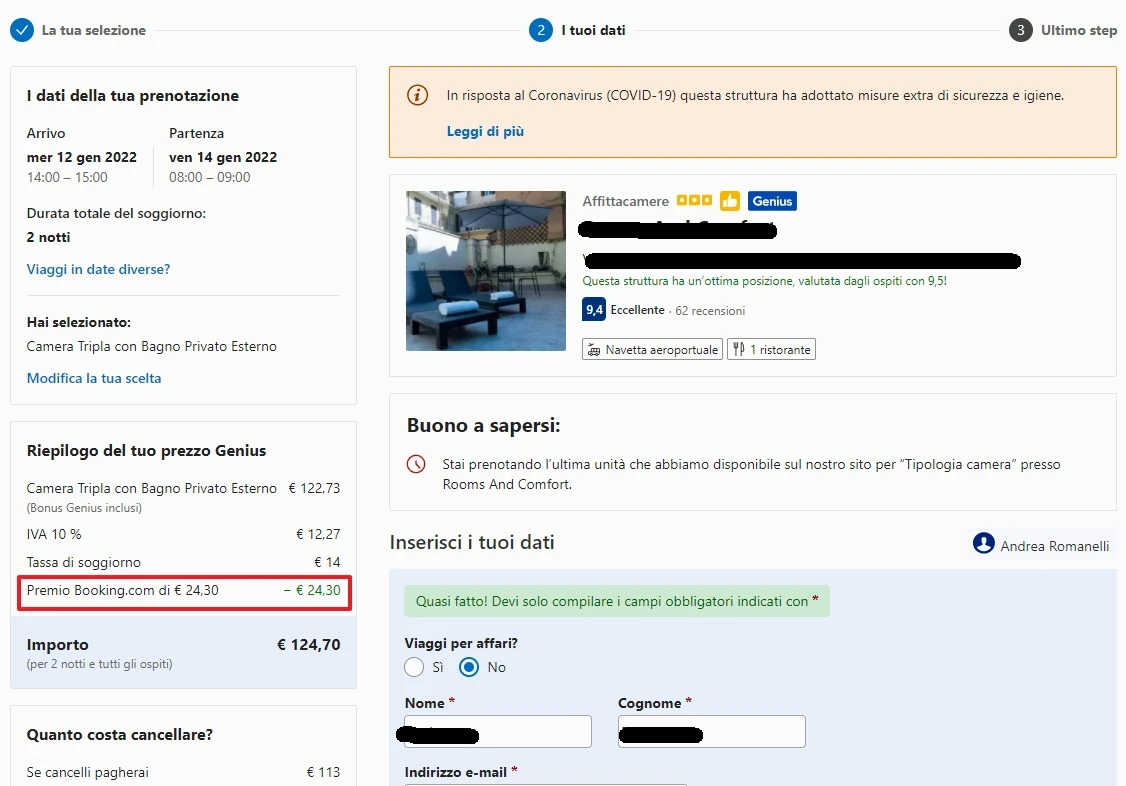
Task: Open the Leggi di più link
Action: click(x=485, y=131)
